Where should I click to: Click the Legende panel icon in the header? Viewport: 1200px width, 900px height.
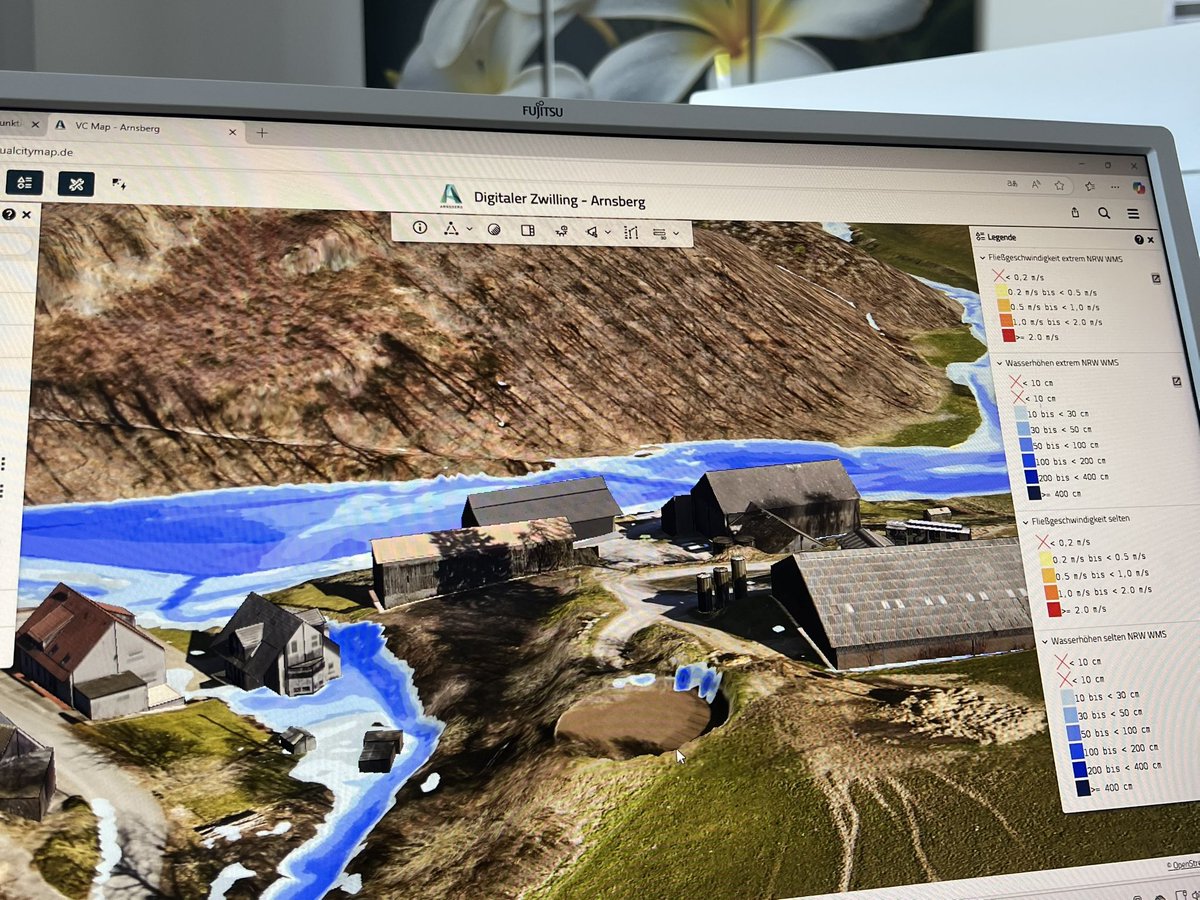(979, 237)
